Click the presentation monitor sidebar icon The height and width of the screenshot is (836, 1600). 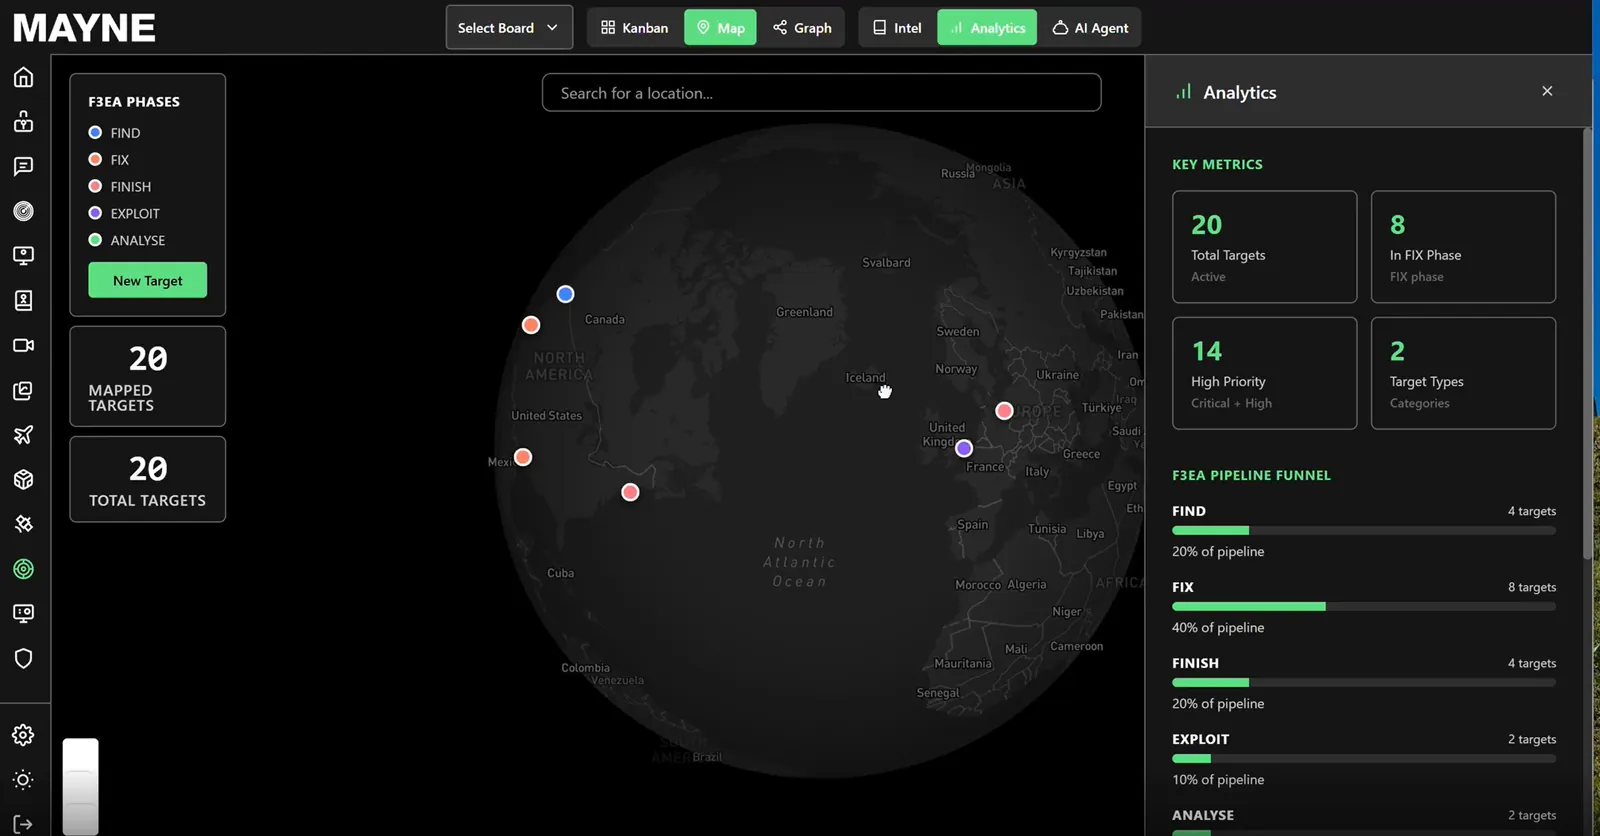[23, 256]
